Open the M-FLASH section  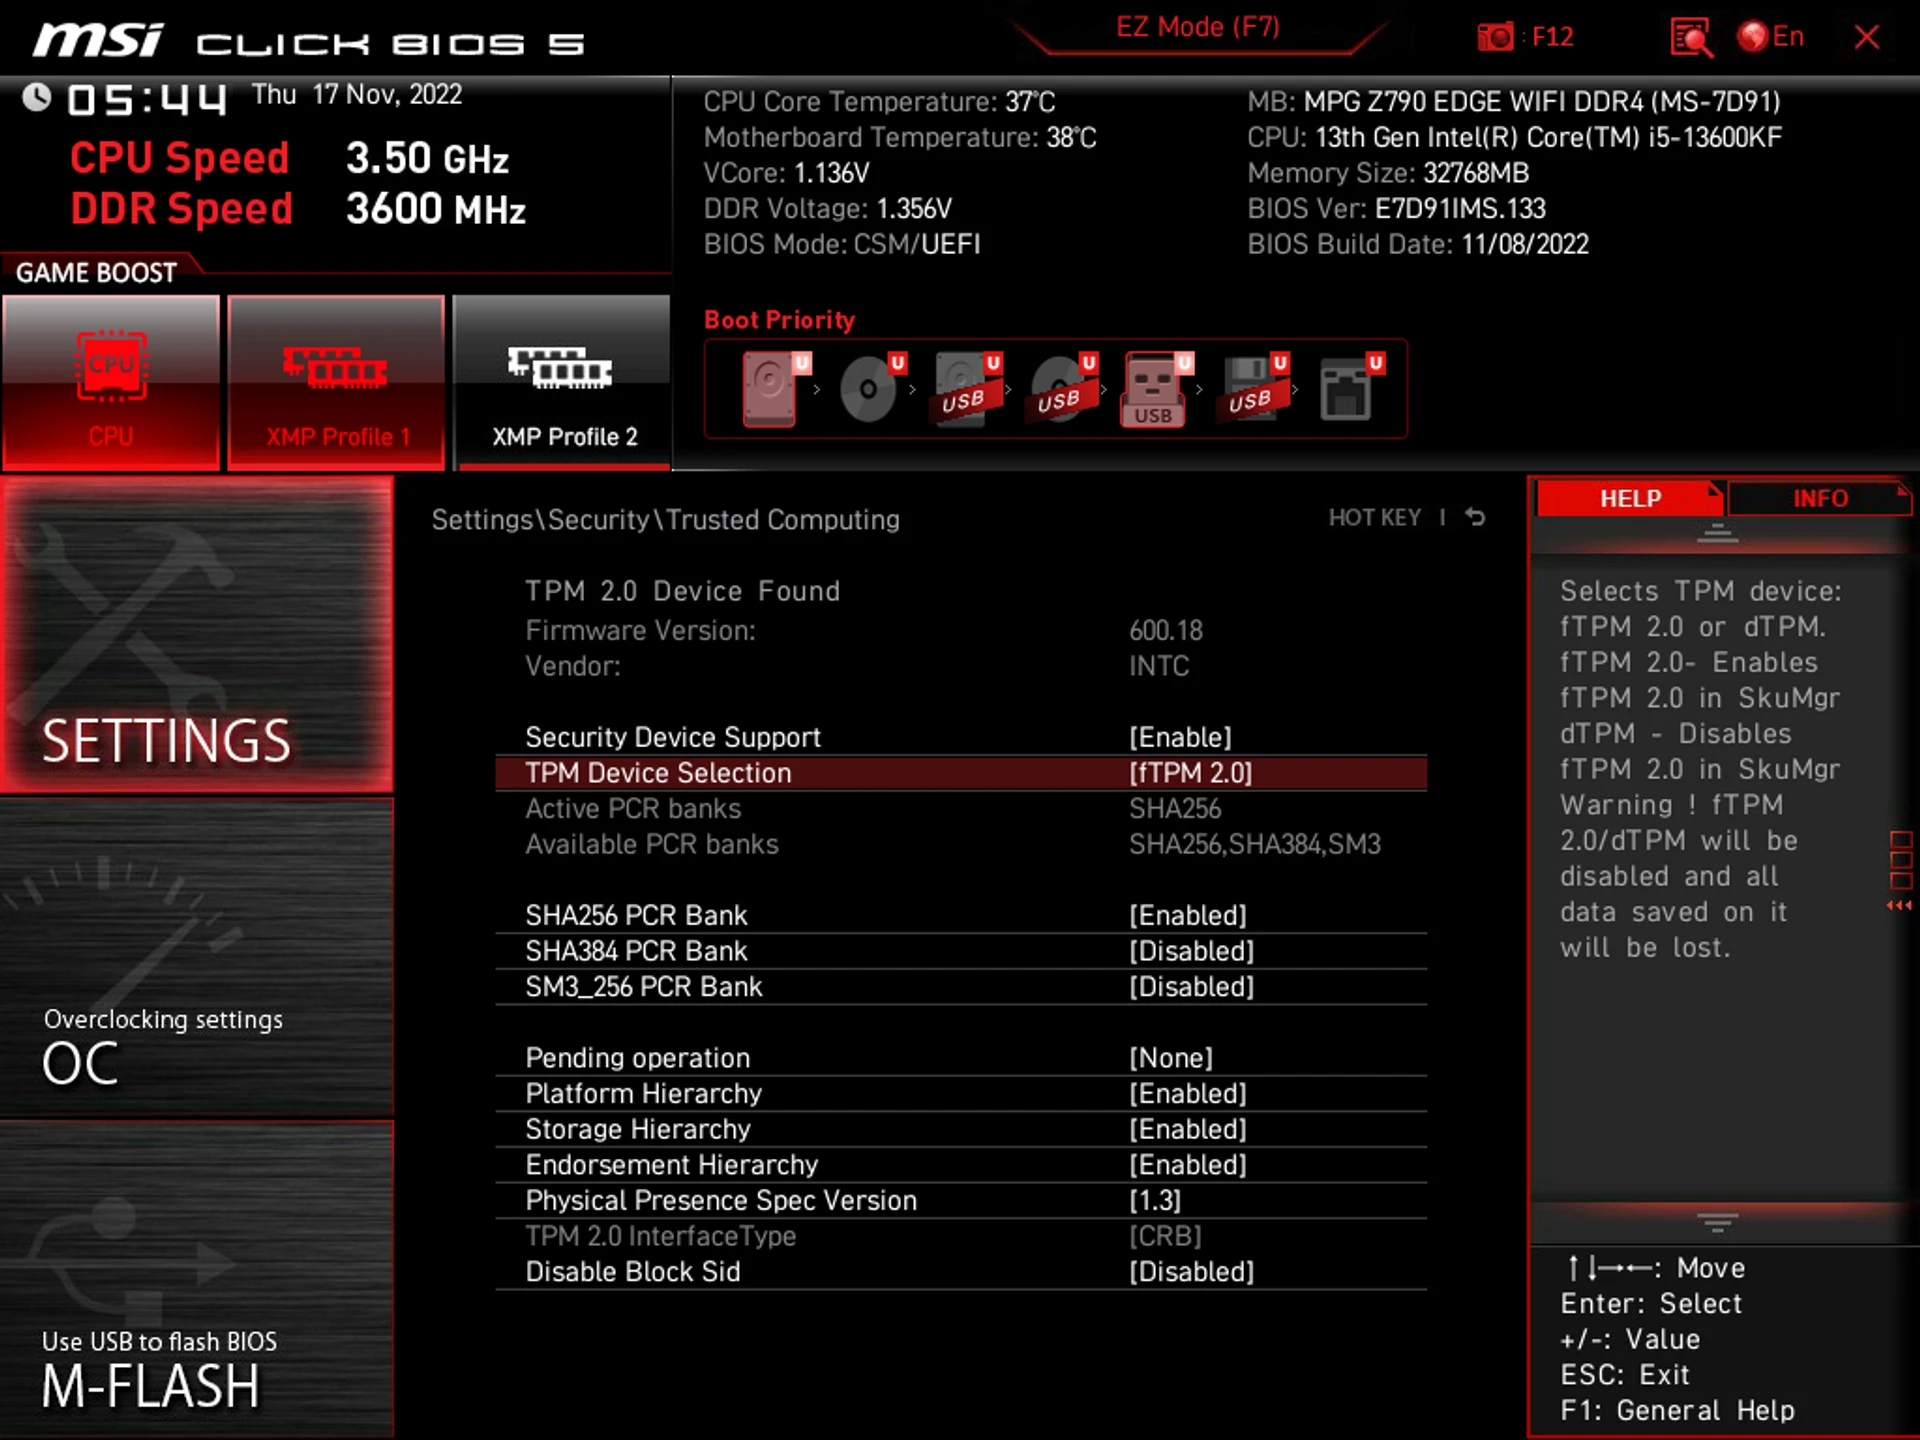(x=197, y=1280)
